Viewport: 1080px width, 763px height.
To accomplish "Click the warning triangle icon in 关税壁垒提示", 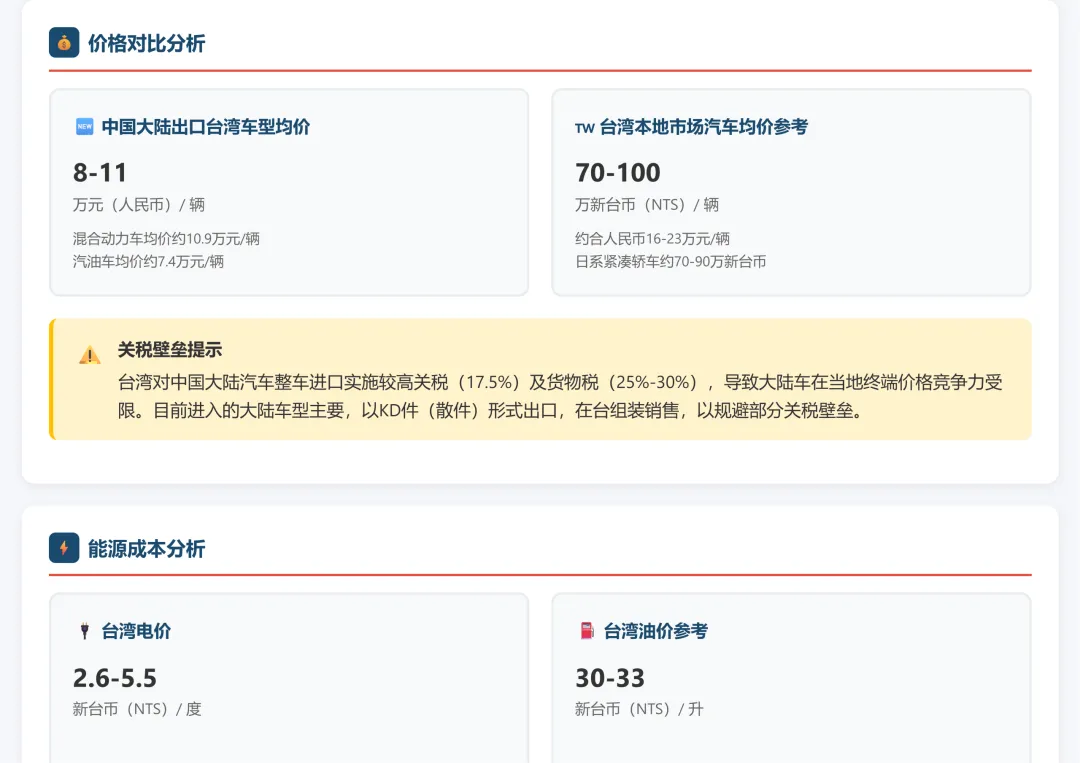I will click(x=89, y=356).
